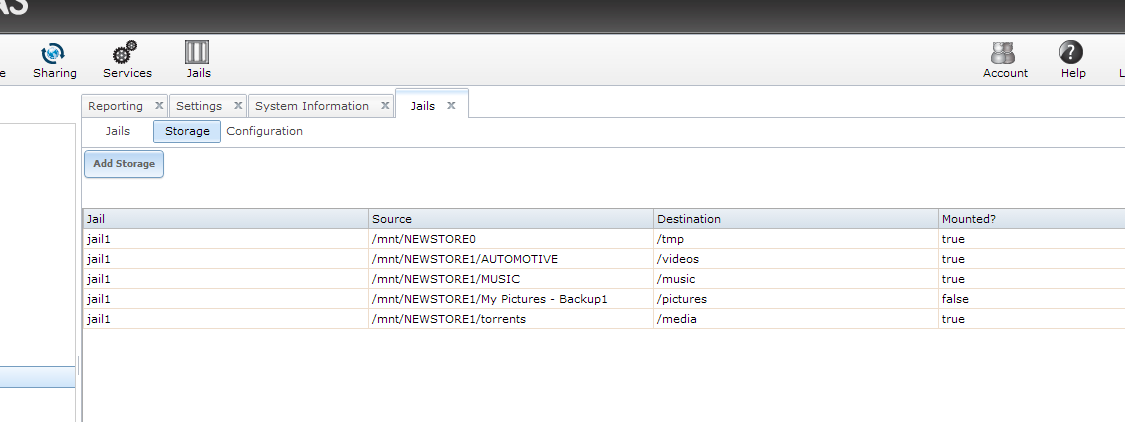Image resolution: width=1125 pixels, height=422 pixels.
Task: Open the Services gear icon
Action: pos(127,54)
